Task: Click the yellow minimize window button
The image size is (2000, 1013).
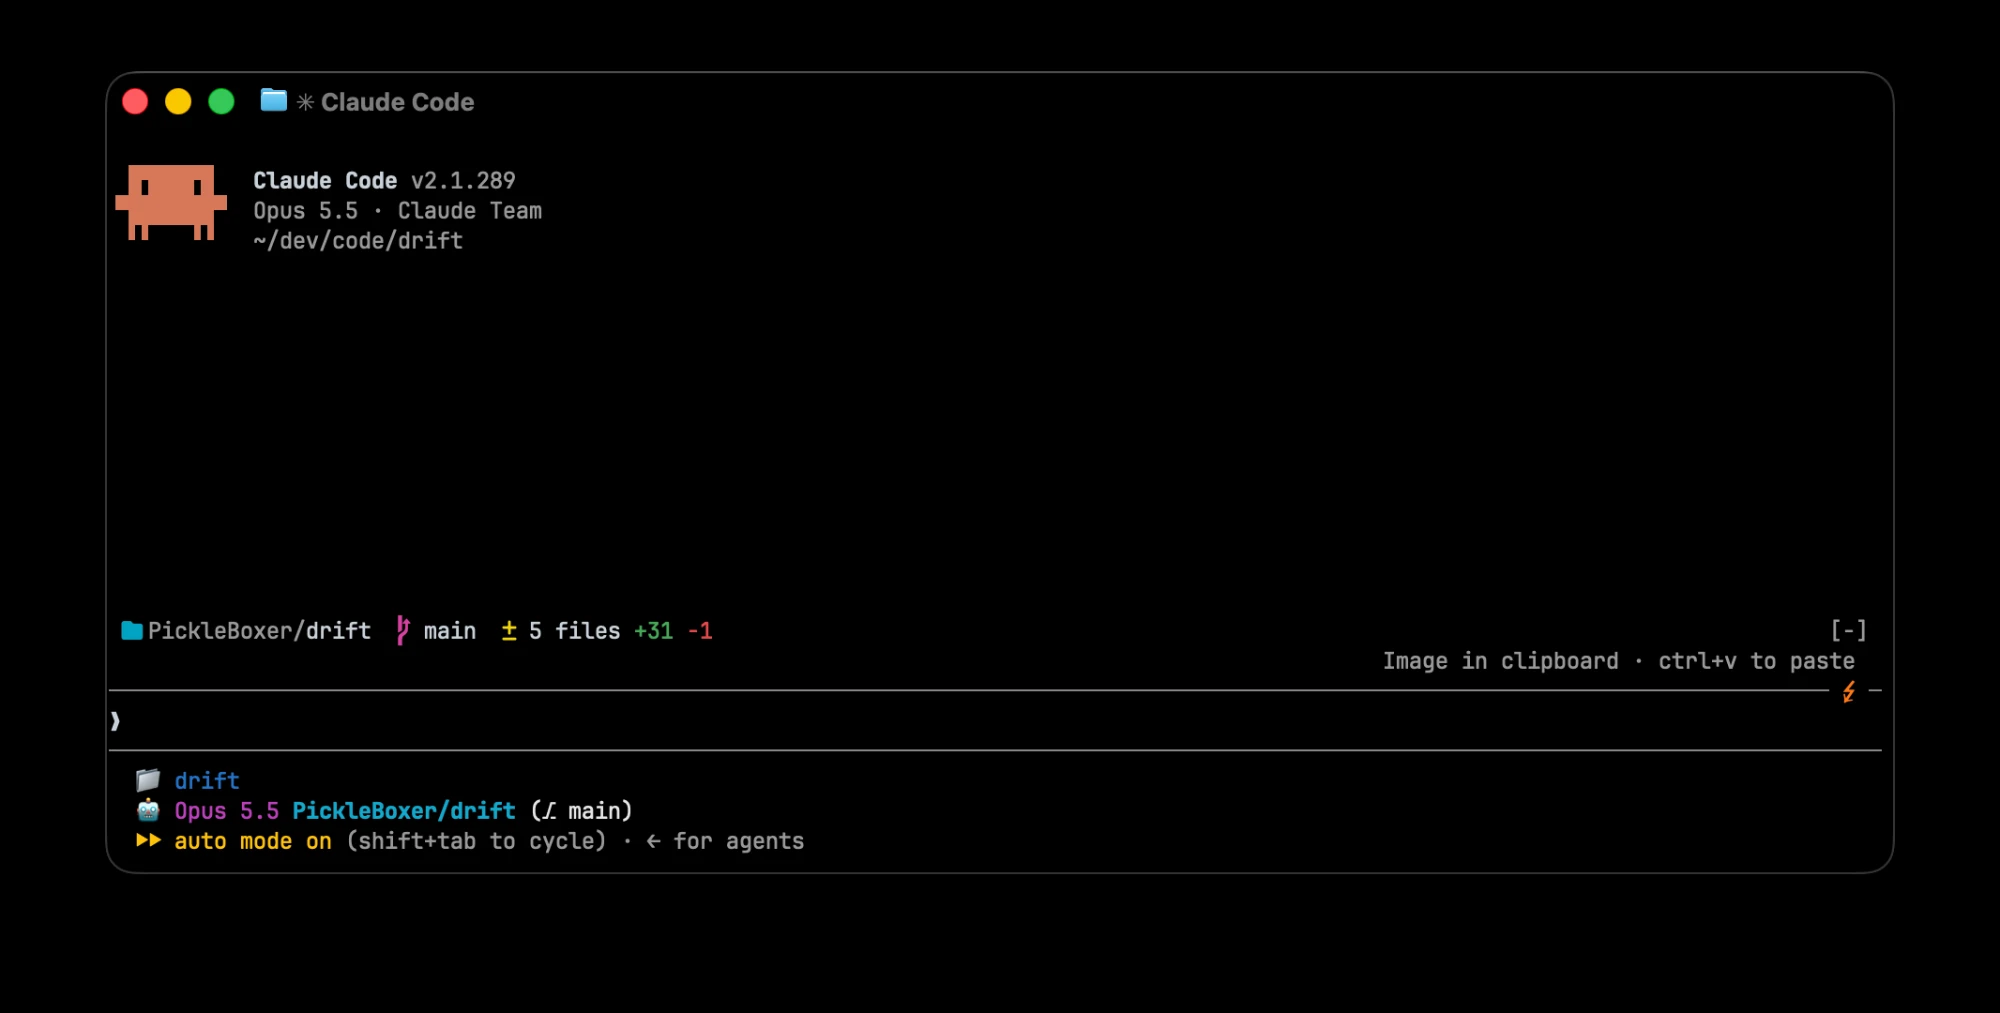Action: pos(178,101)
